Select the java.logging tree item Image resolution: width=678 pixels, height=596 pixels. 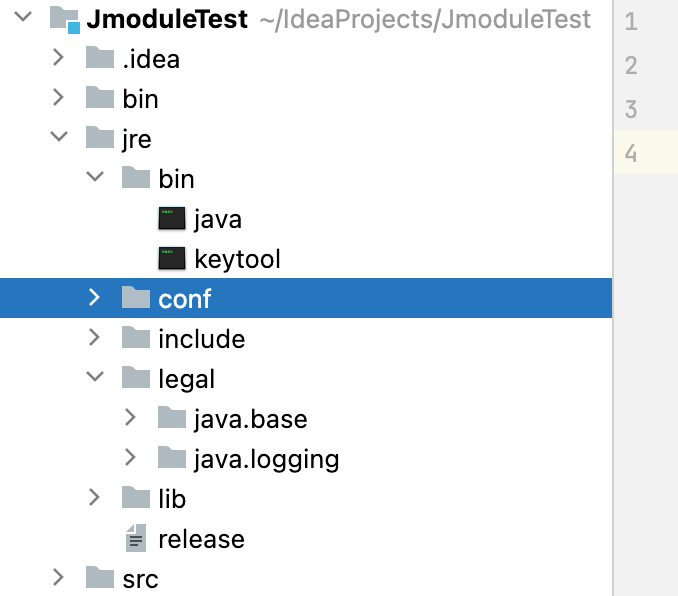coord(266,459)
